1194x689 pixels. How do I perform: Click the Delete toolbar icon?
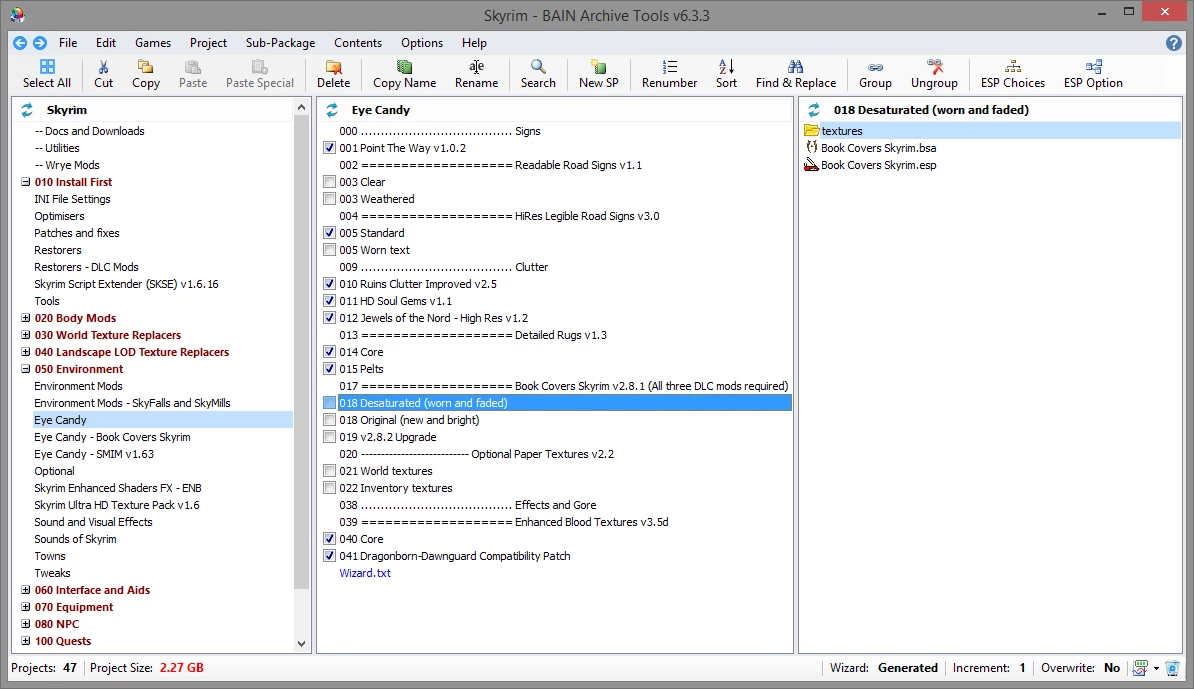(333, 67)
